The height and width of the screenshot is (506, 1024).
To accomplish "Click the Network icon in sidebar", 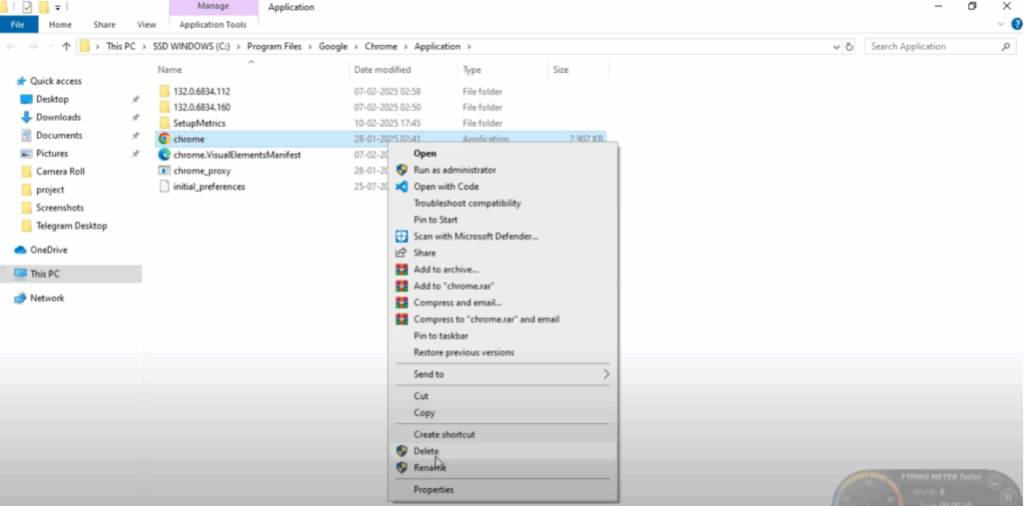I will tap(20, 298).
